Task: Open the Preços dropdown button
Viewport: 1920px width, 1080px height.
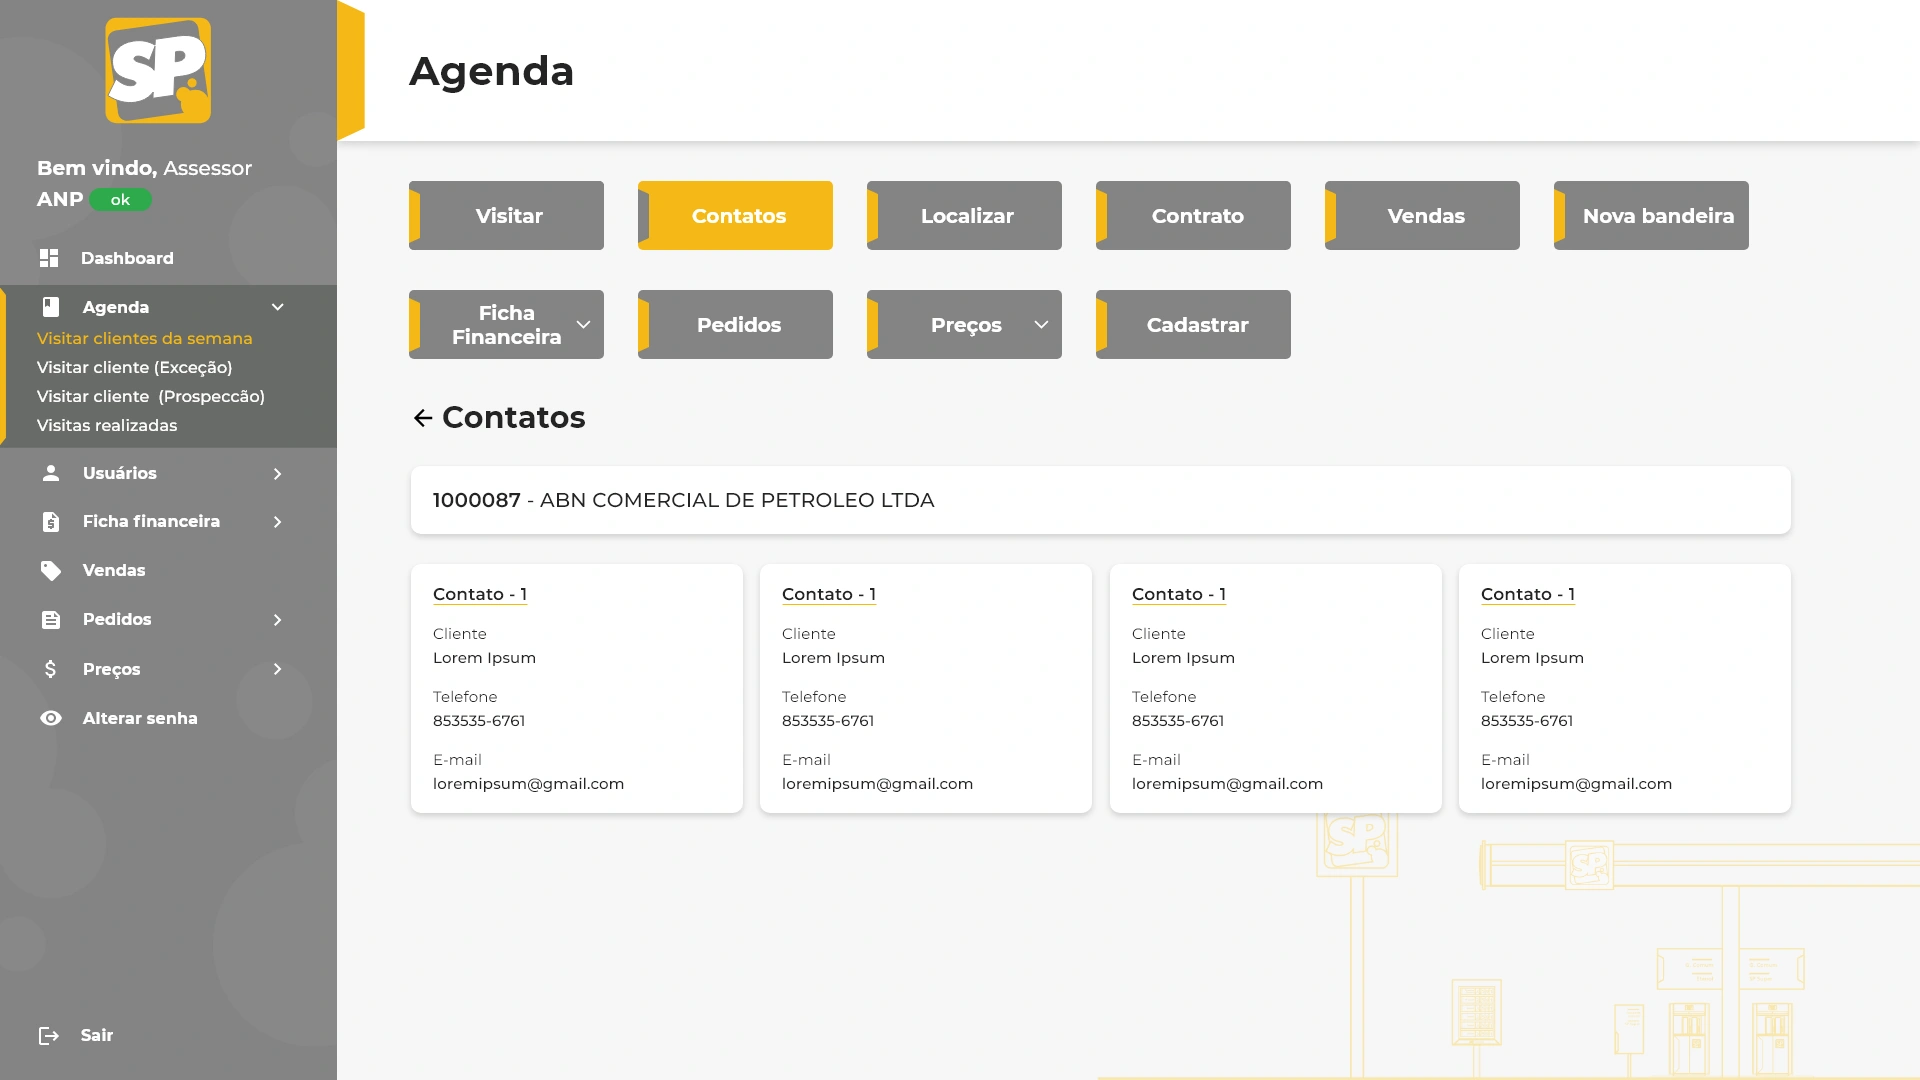Action: [x=964, y=325]
